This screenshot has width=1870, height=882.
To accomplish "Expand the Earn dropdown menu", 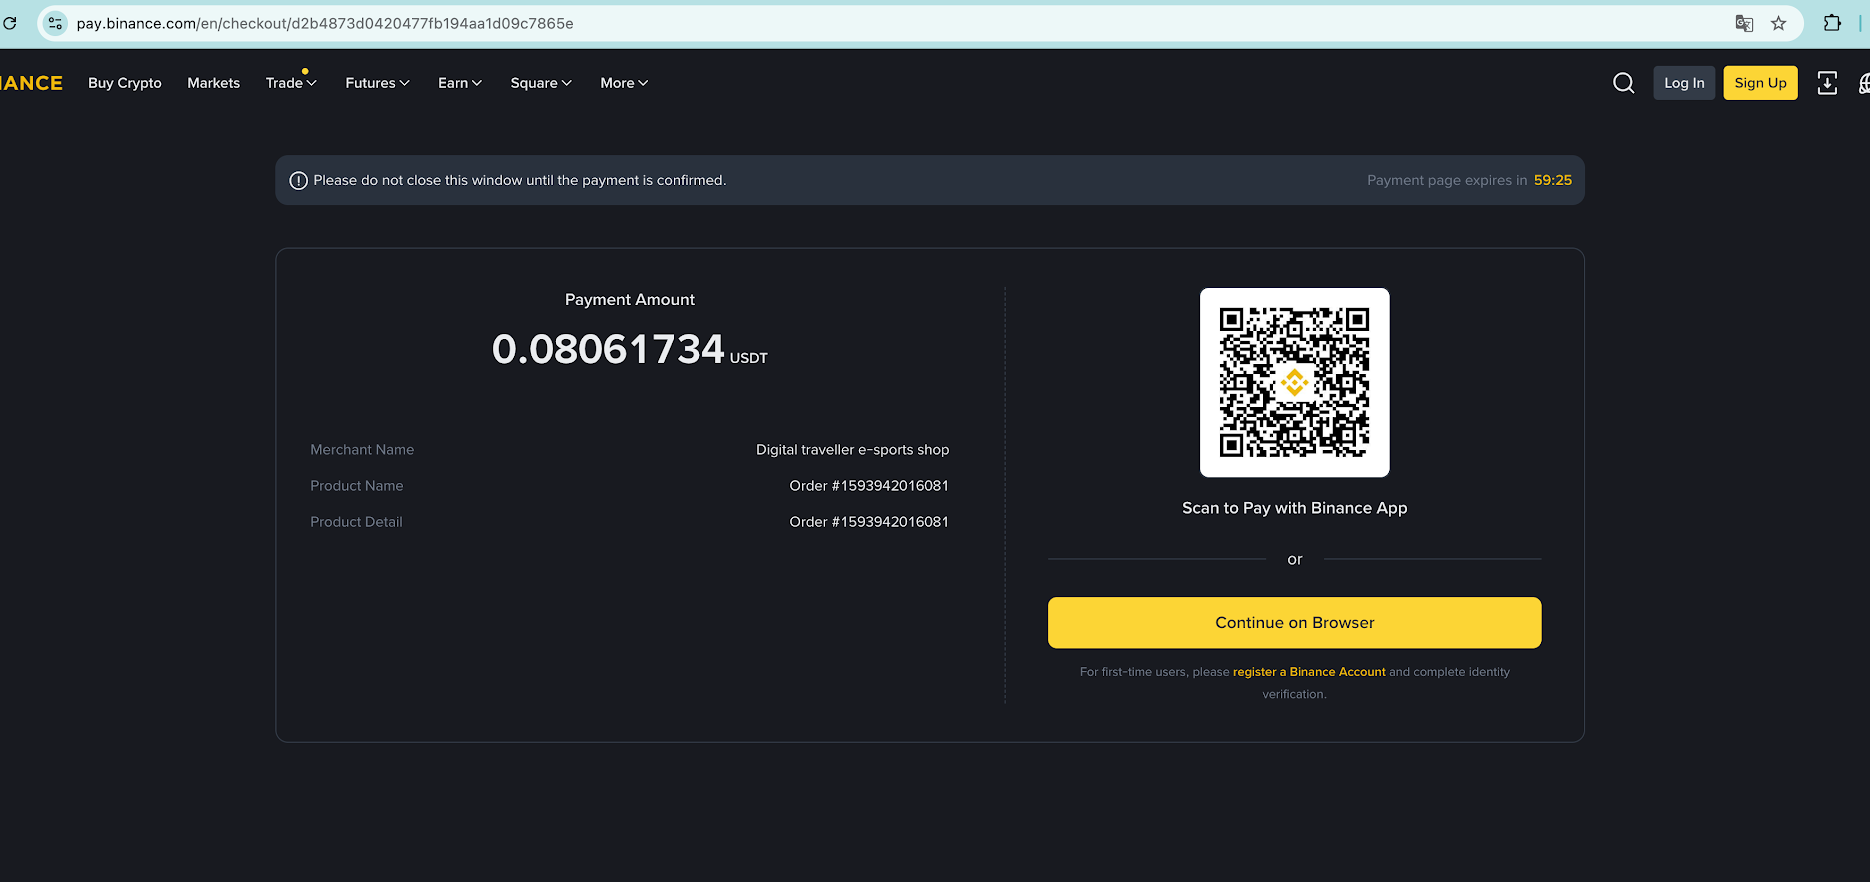I will (460, 83).
